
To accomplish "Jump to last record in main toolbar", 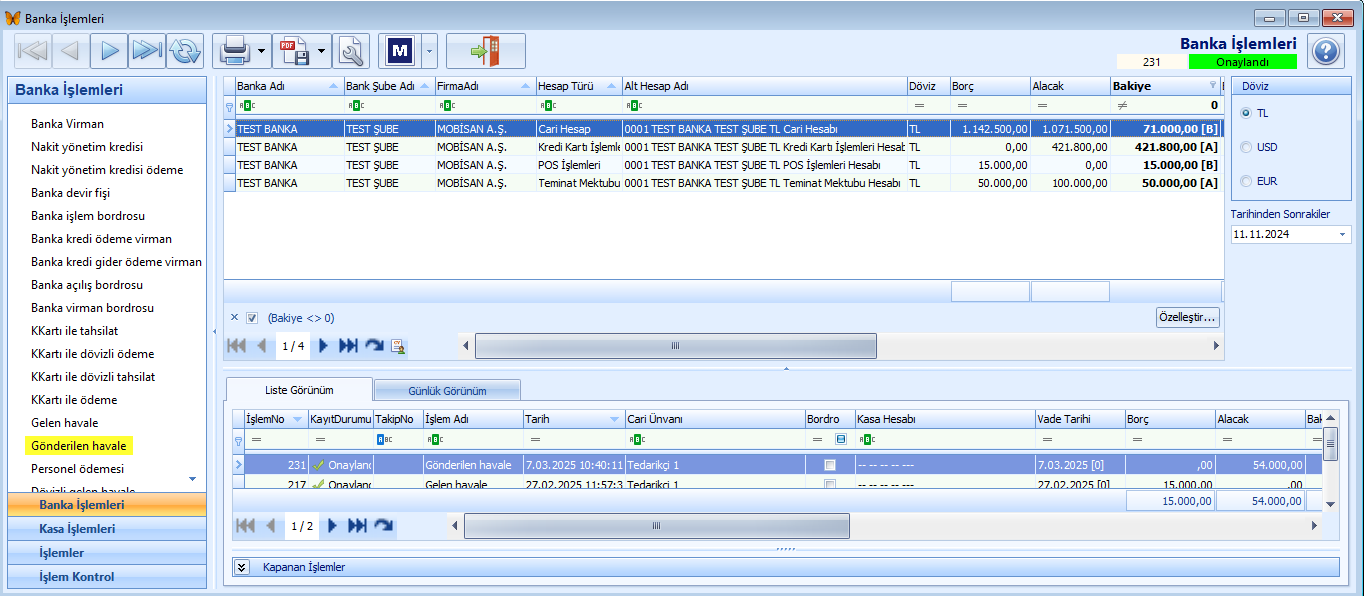I will point(146,50).
